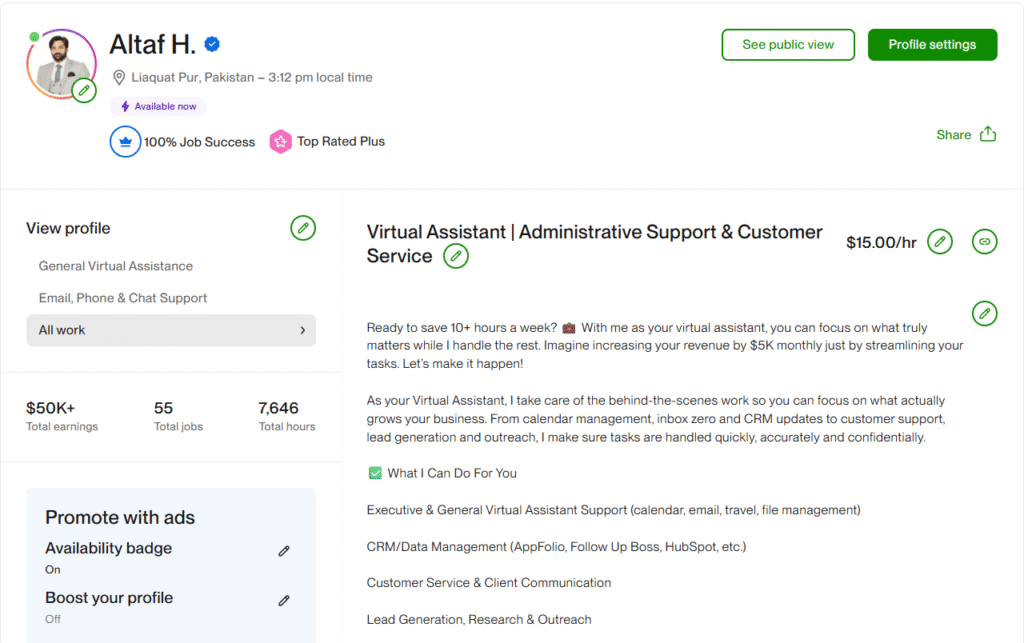Screen dimensions: 1024x643
Task: Toggle Availability badge setting pencil
Action: click(x=284, y=551)
